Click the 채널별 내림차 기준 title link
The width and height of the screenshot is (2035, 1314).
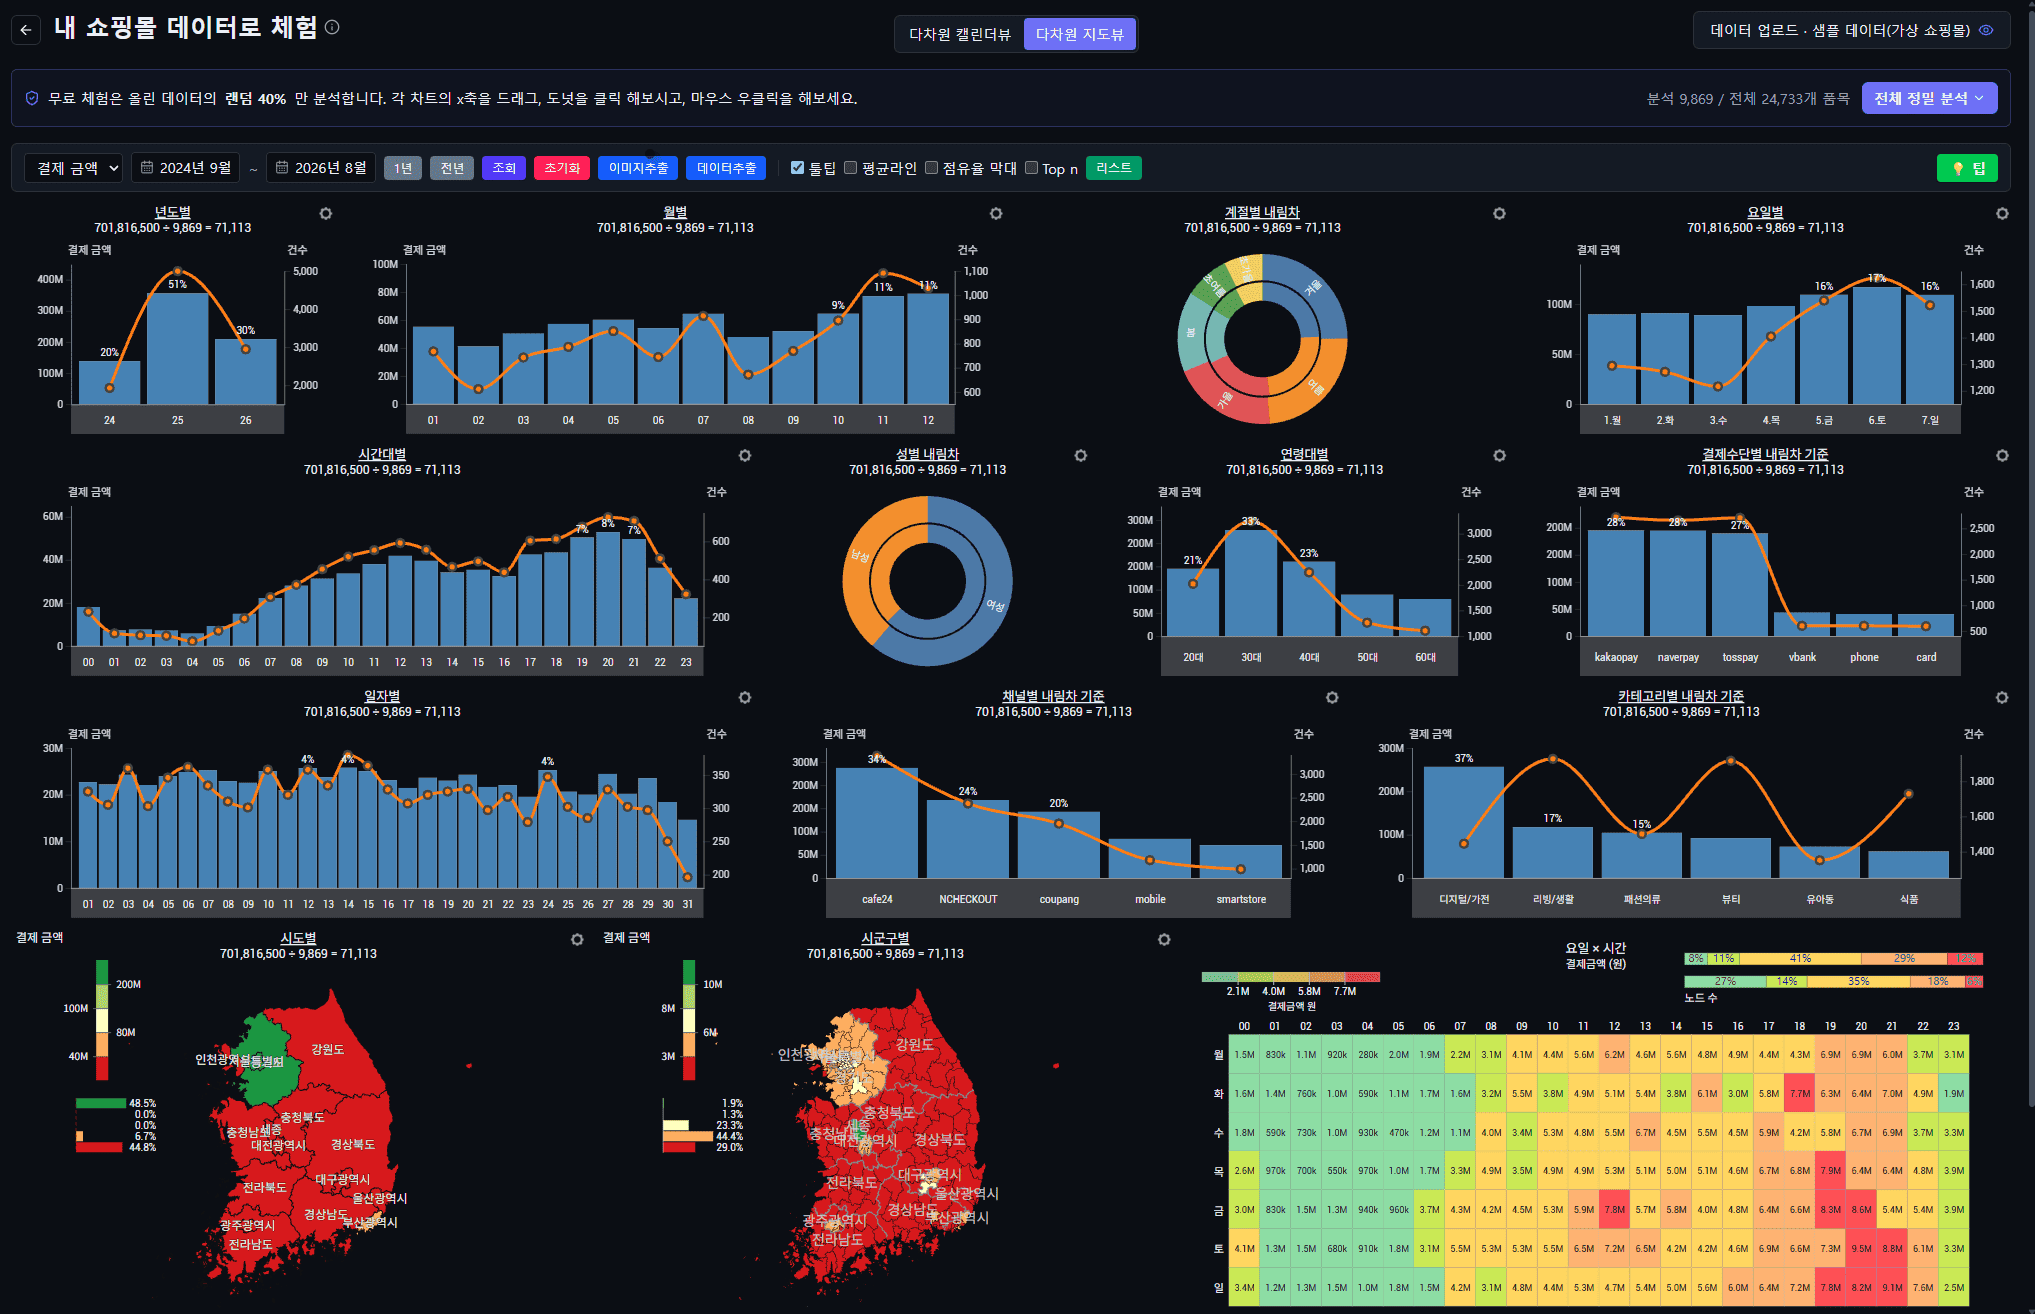1053,696
